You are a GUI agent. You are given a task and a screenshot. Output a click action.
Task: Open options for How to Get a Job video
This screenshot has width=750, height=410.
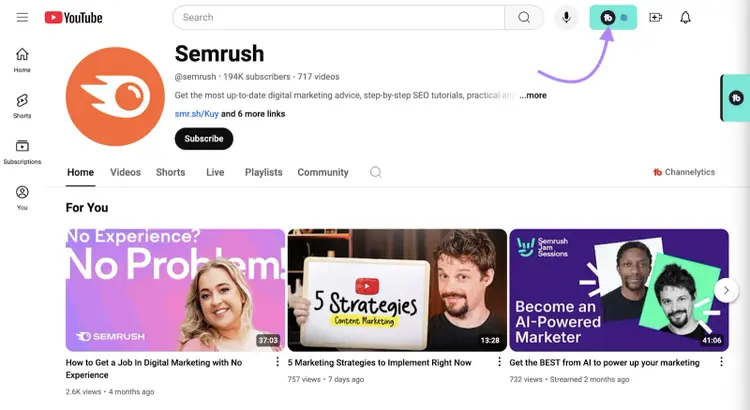click(x=277, y=362)
